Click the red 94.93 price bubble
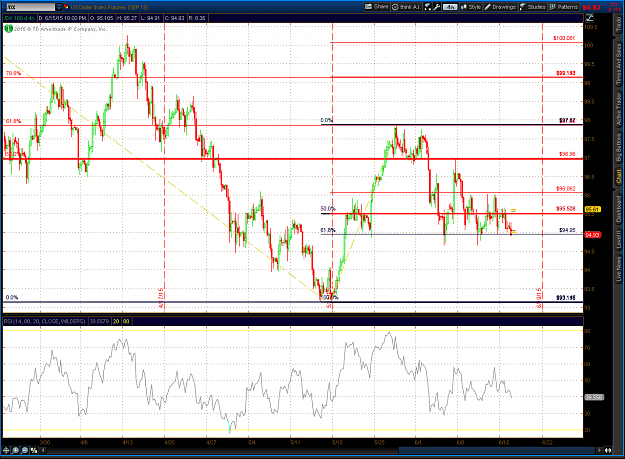Screen dimensions: 625x459 tap(592, 235)
